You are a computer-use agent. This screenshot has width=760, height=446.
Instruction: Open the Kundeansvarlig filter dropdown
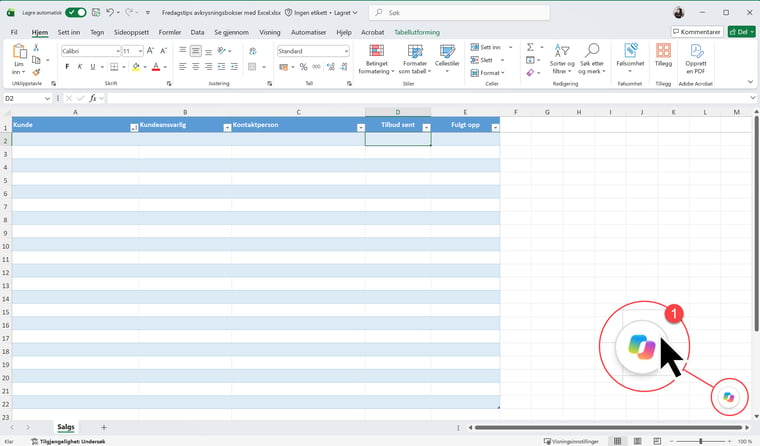click(227, 127)
